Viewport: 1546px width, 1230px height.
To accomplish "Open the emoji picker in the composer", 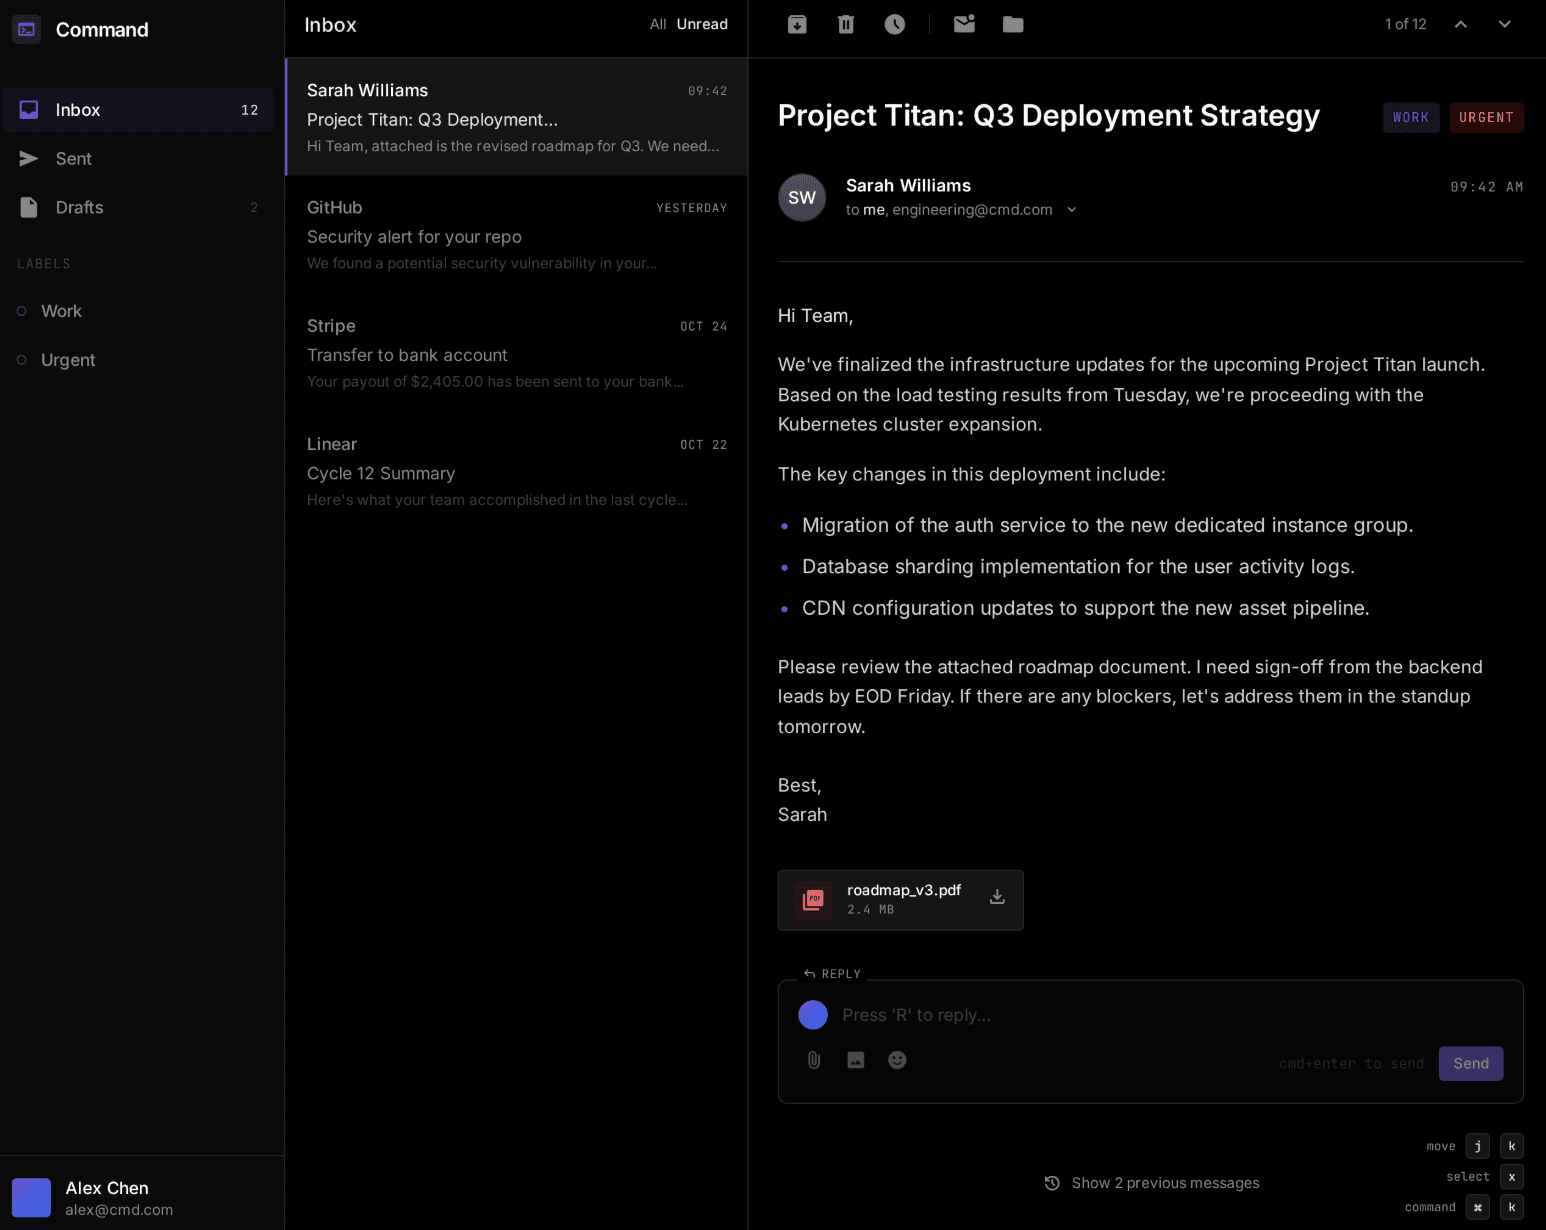I will (x=897, y=1060).
